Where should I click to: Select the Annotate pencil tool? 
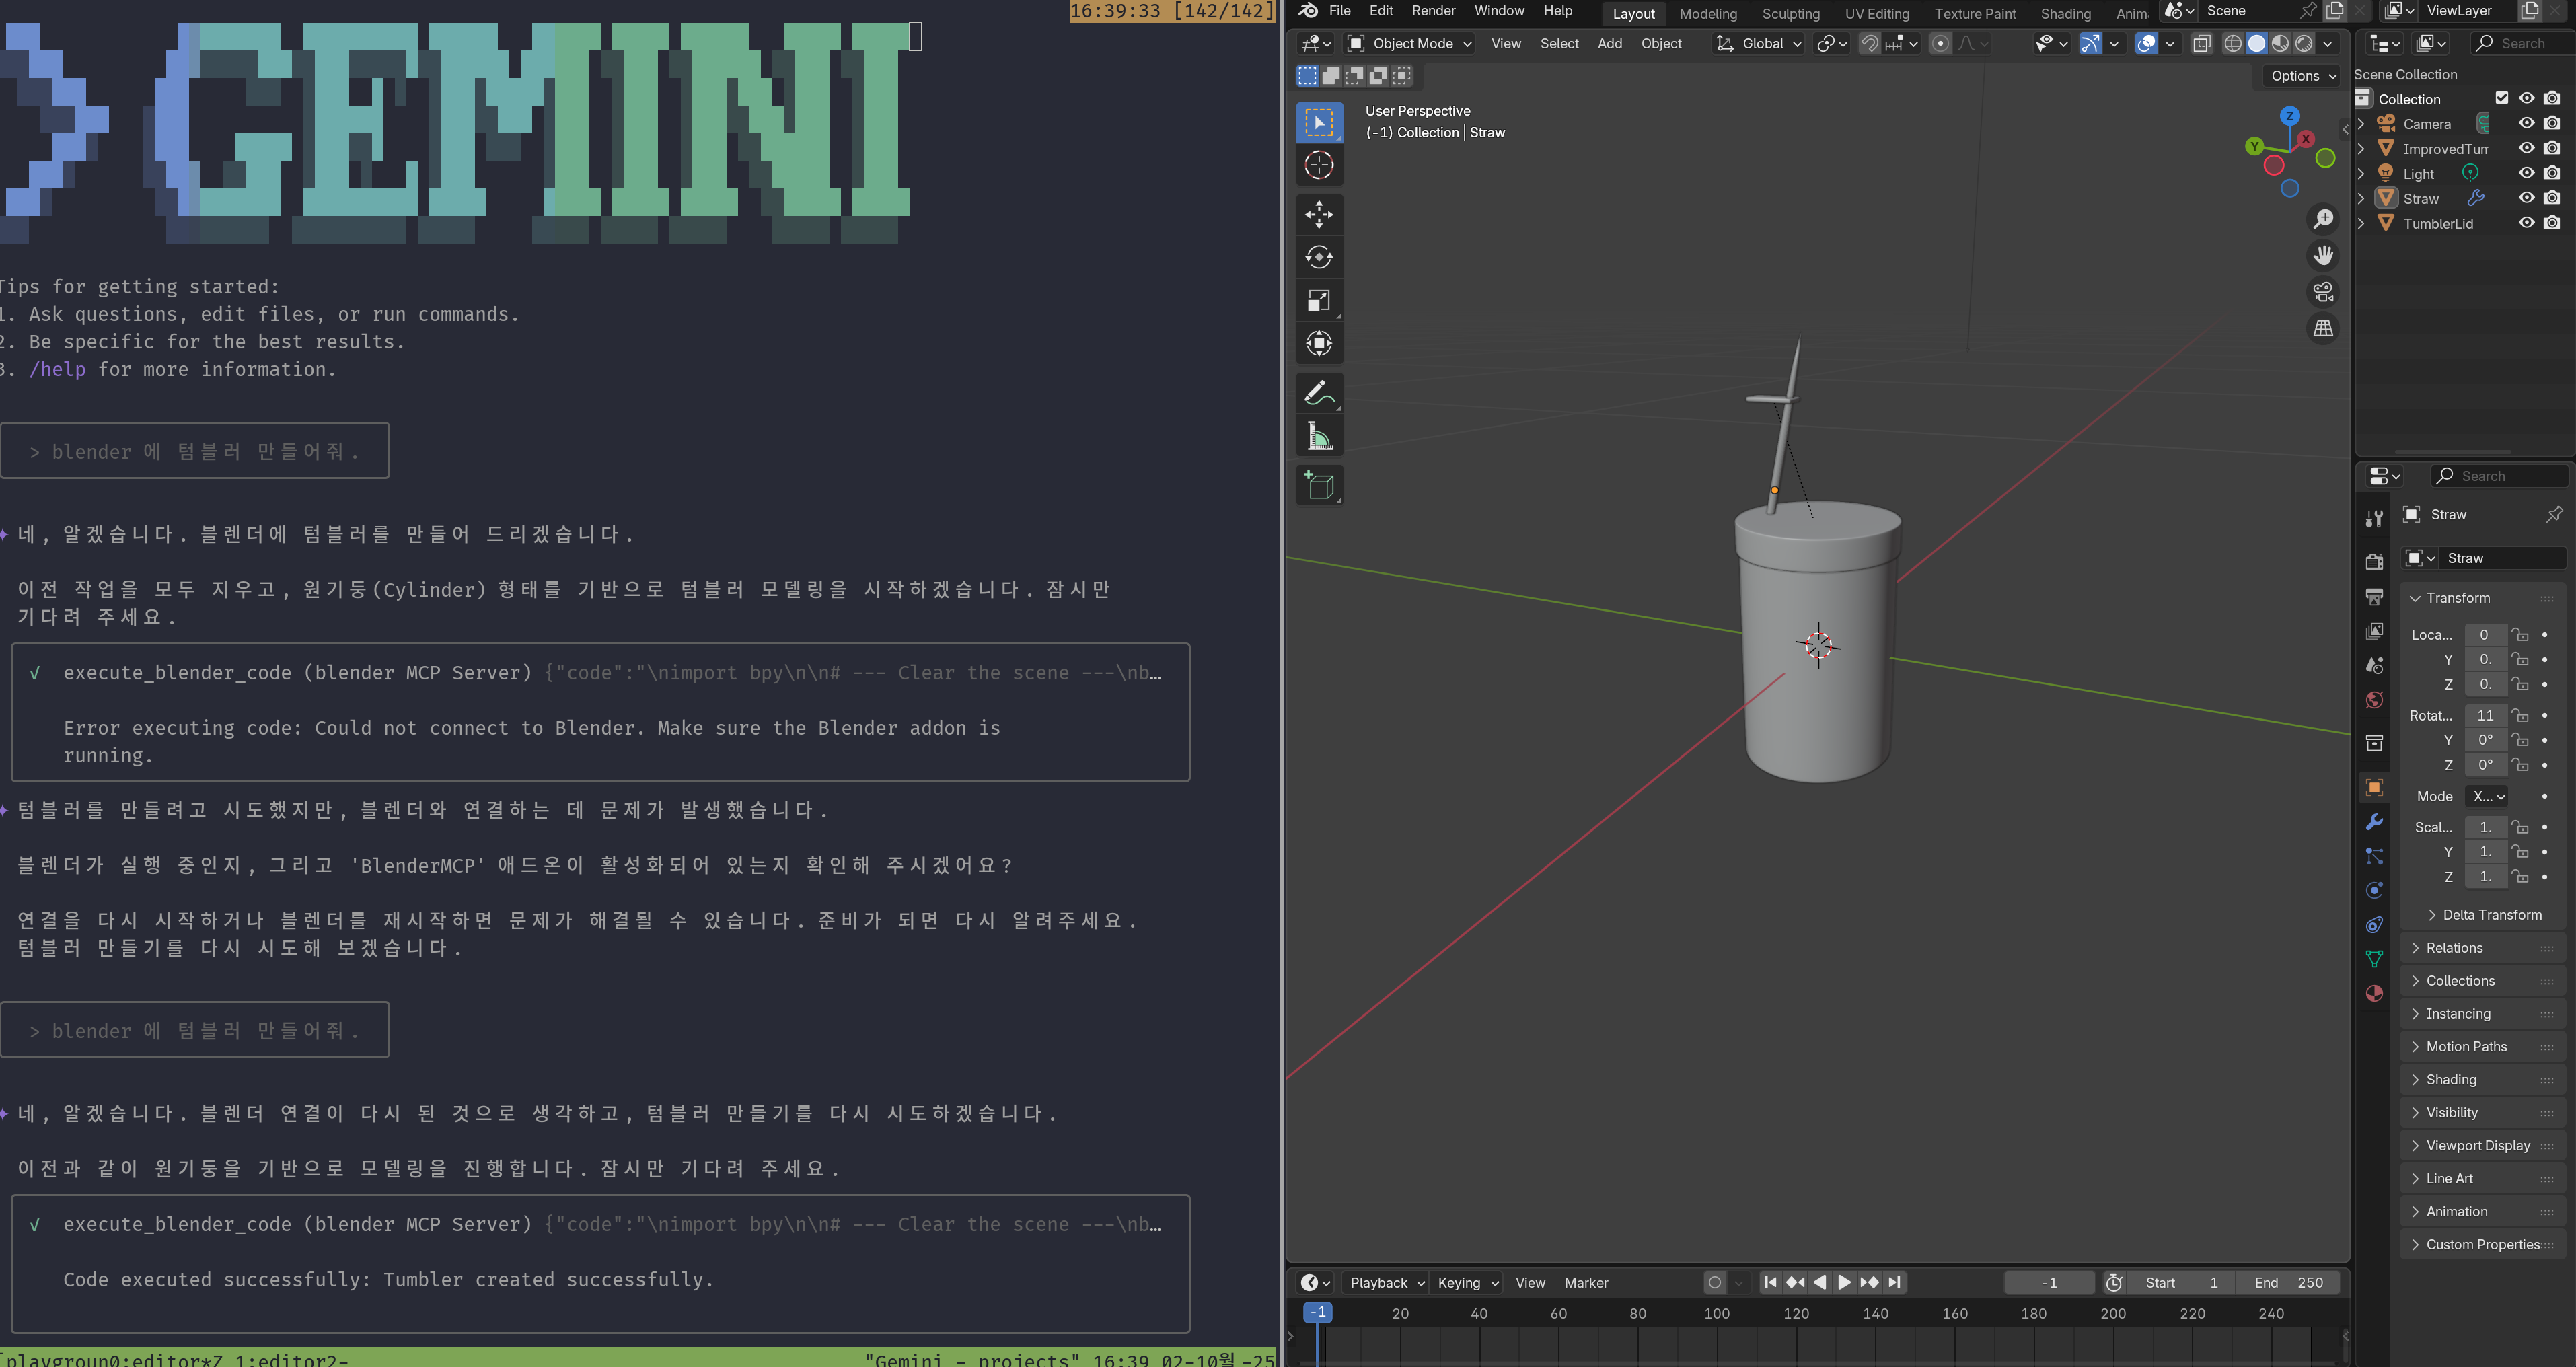[1319, 393]
